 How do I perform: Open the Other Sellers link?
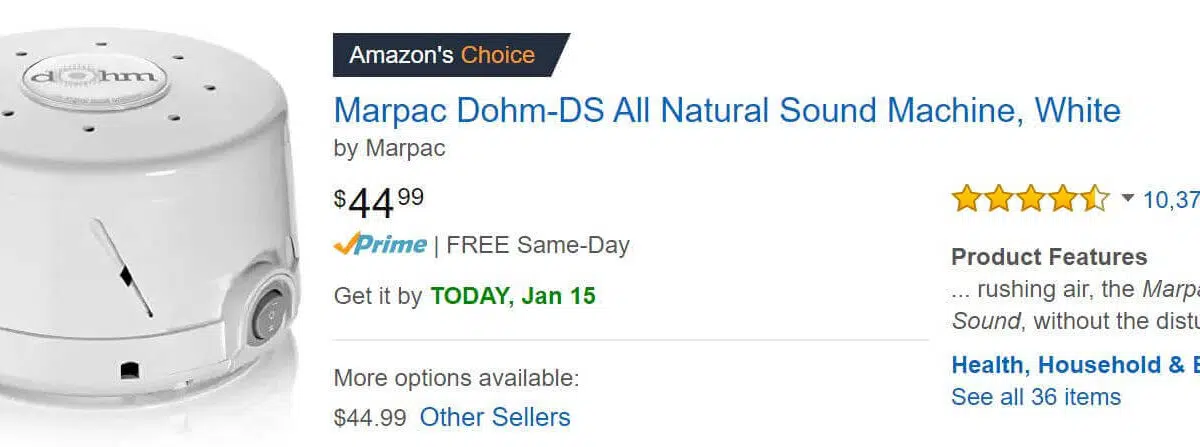click(x=495, y=416)
